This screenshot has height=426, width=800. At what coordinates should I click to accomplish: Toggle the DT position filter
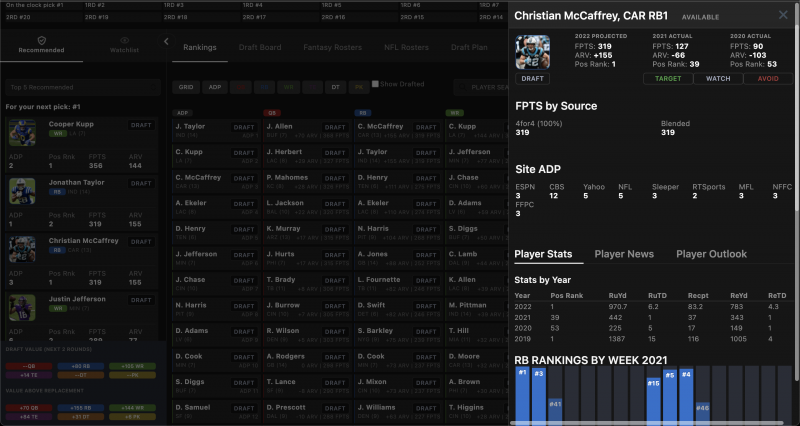click(335, 87)
